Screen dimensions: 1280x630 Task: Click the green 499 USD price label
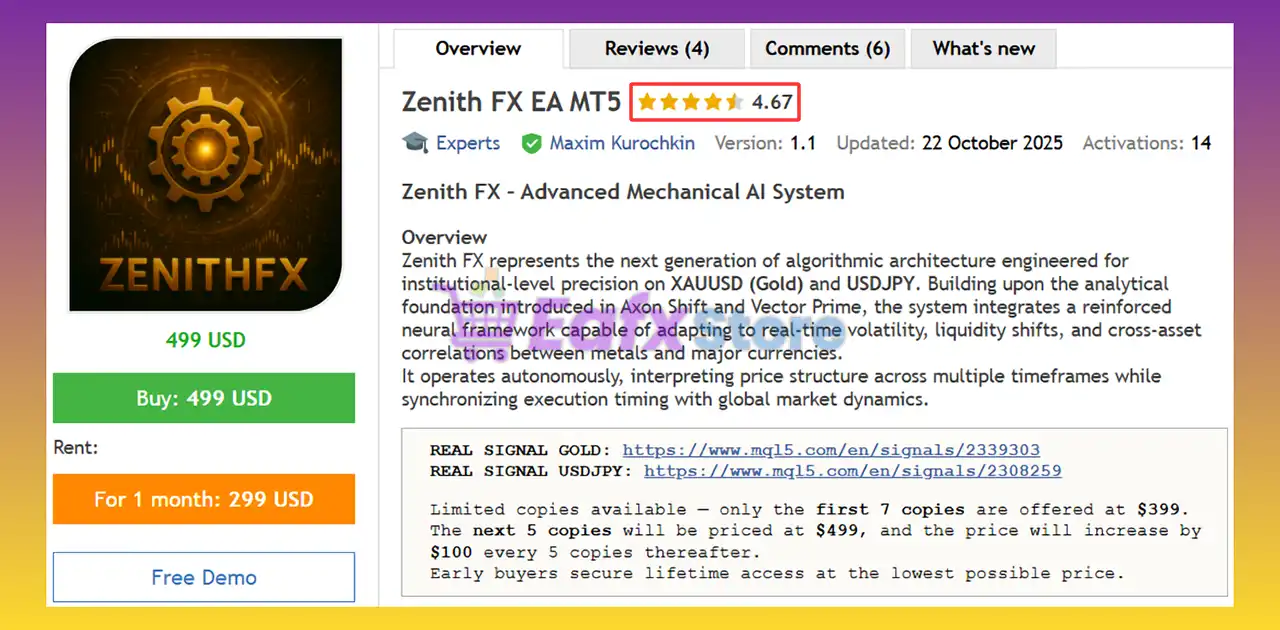(205, 340)
